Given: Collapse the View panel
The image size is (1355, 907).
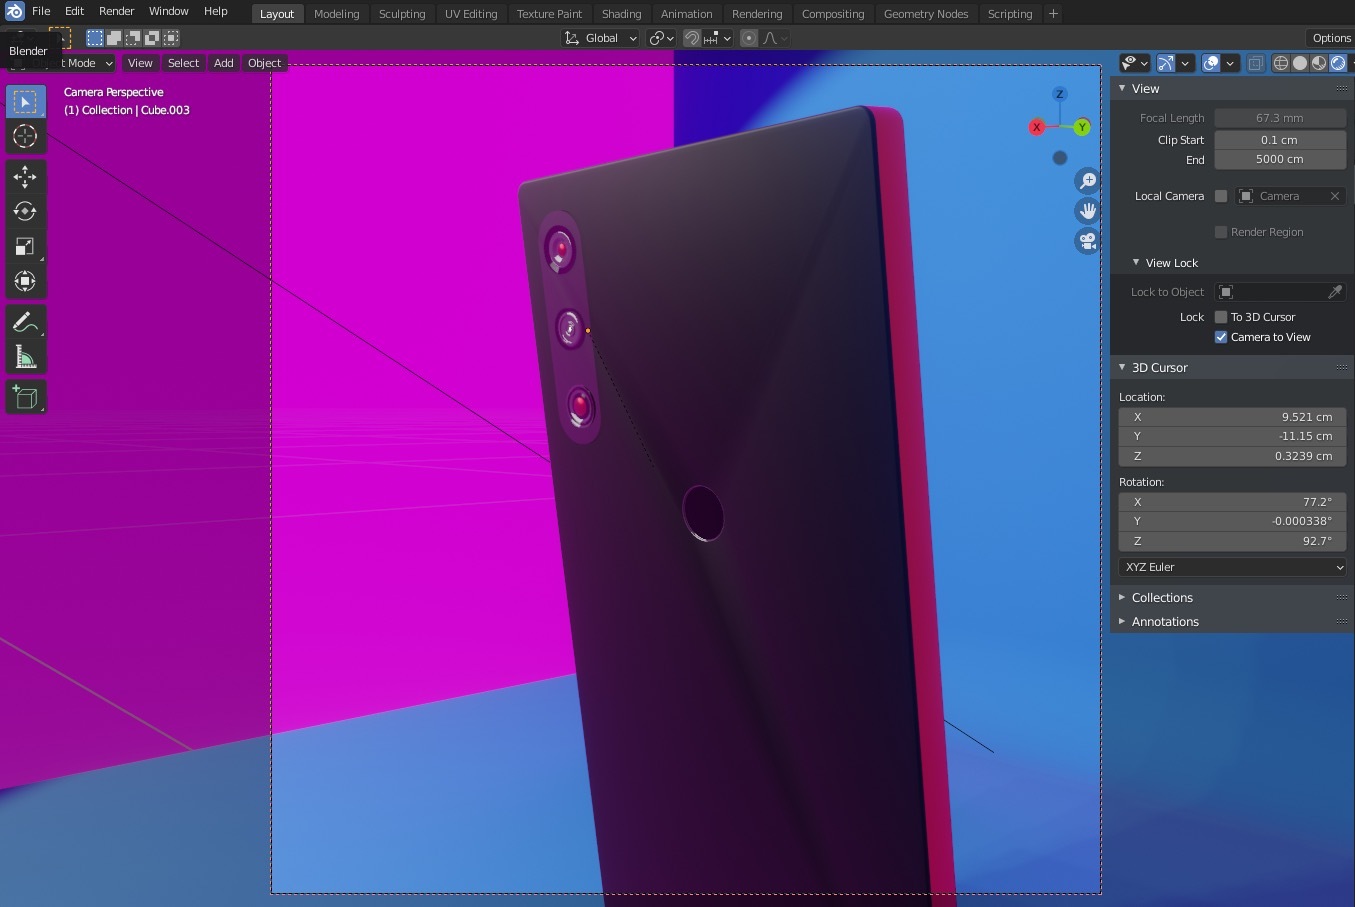Looking at the screenshot, I should pyautogui.click(x=1122, y=88).
